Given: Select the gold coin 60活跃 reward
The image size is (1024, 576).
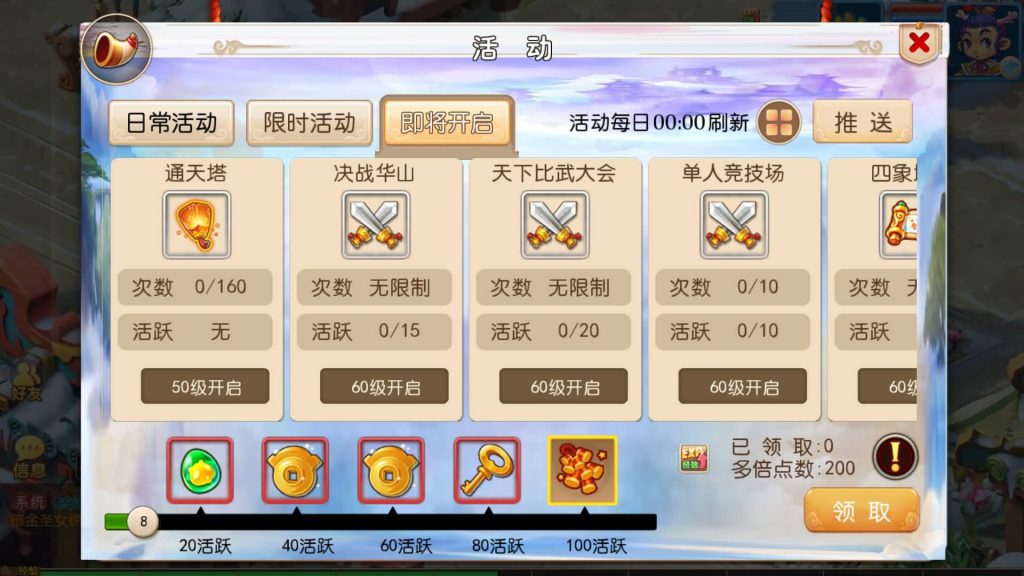Looking at the screenshot, I should [x=391, y=470].
